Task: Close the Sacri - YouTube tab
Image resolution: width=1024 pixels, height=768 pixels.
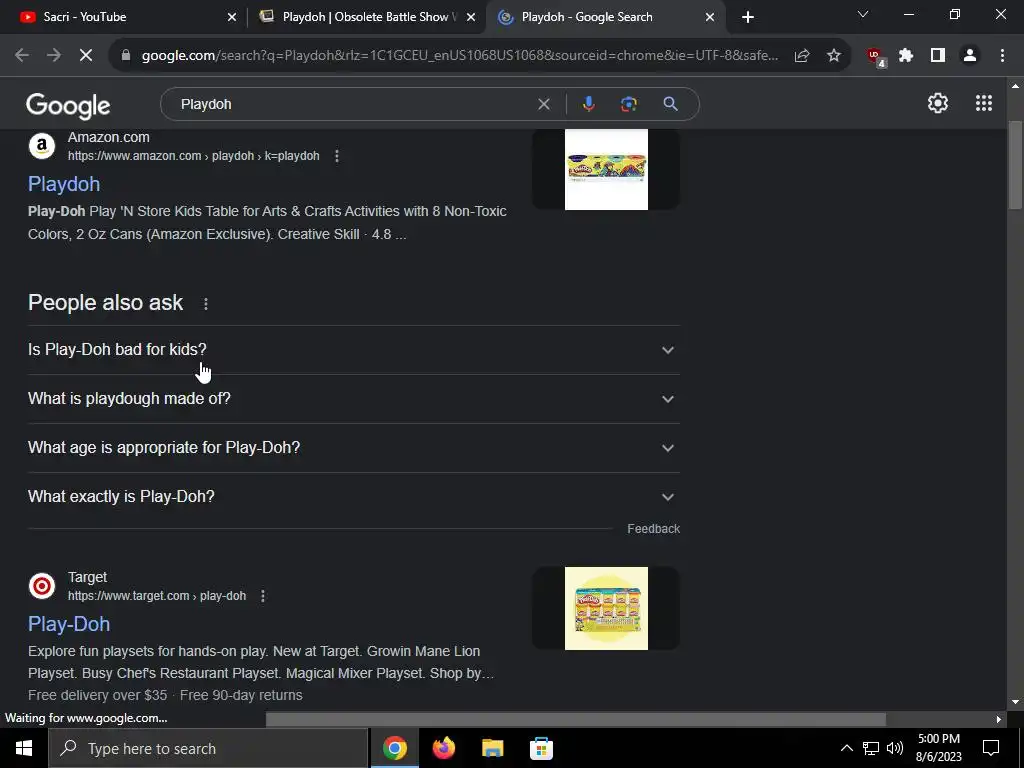Action: pyautogui.click(x=232, y=17)
